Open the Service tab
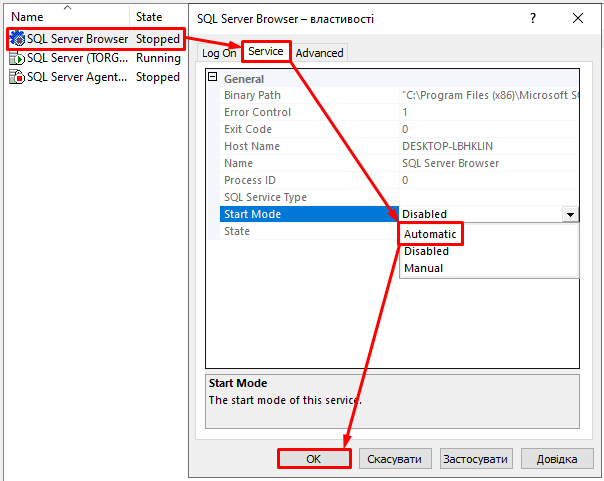This screenshot has height=481, width=604. [x=266, y=51]
